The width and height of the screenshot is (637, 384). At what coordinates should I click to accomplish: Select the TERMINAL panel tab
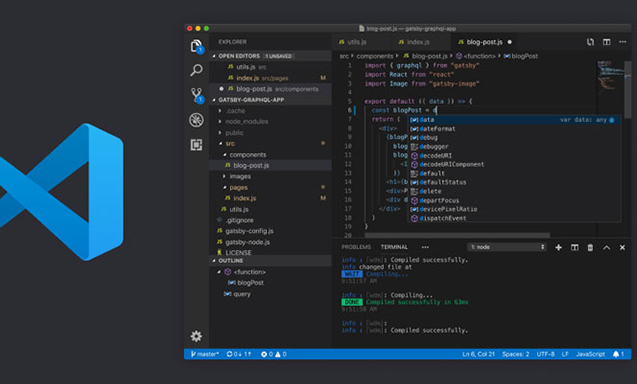pos(394,247)
